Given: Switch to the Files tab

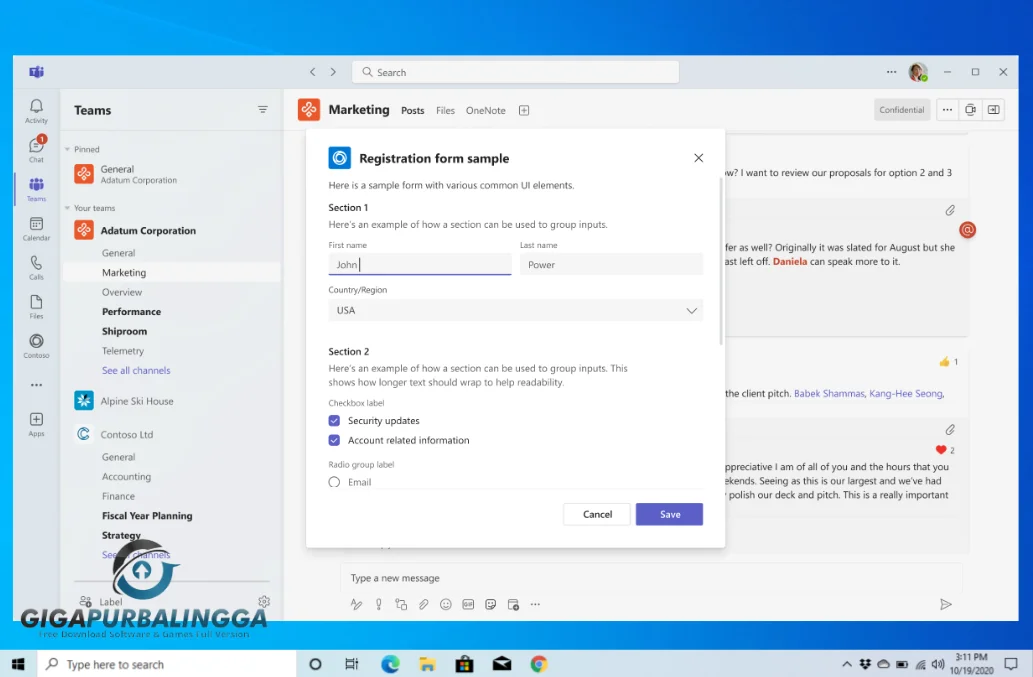Looking at the screenshot, I should click(445, 110).
